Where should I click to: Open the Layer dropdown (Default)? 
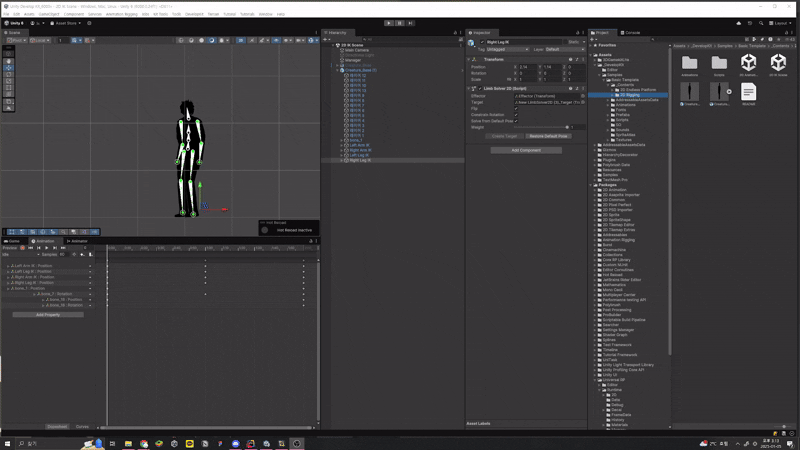point(564,49)
